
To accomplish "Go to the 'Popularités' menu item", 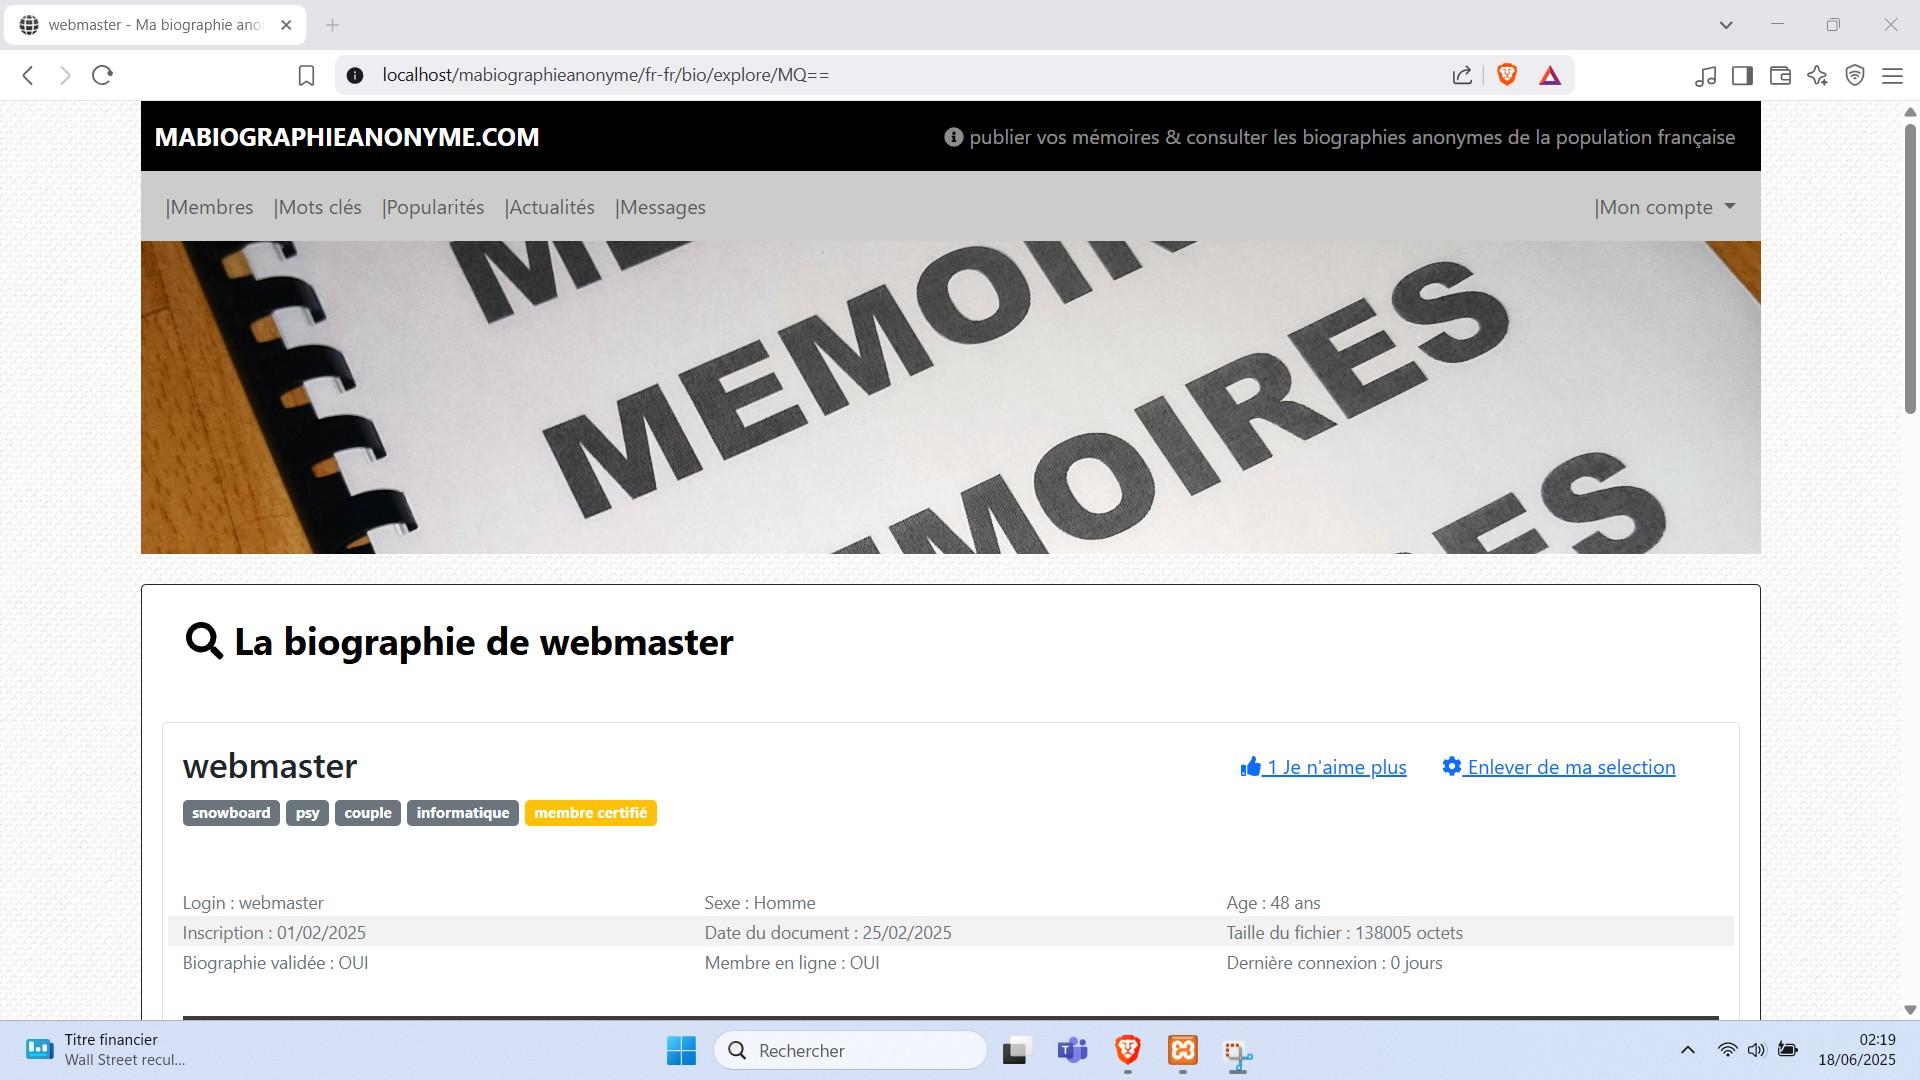I will 433,207.
